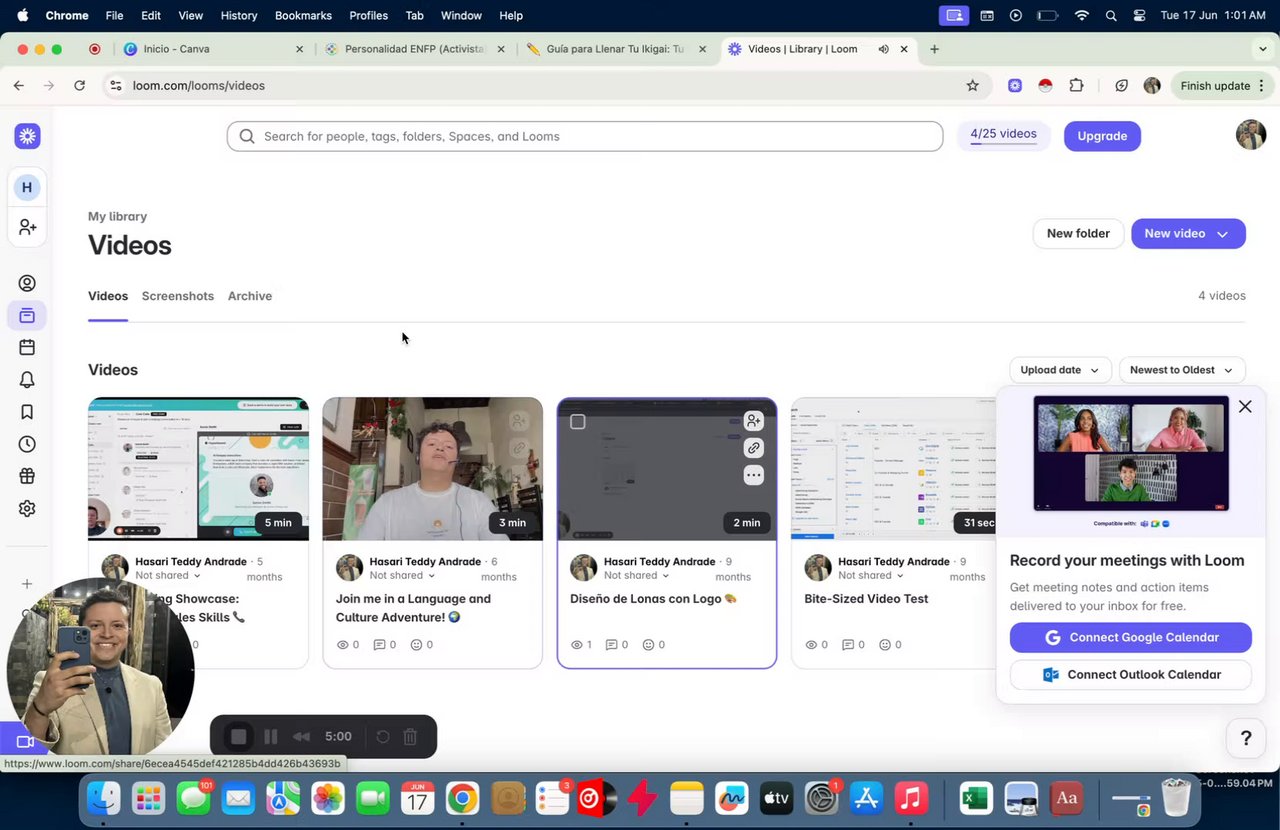1280x830 pixels.
Task: Switch to the Screenshots tab
Action: click(178, 296)
